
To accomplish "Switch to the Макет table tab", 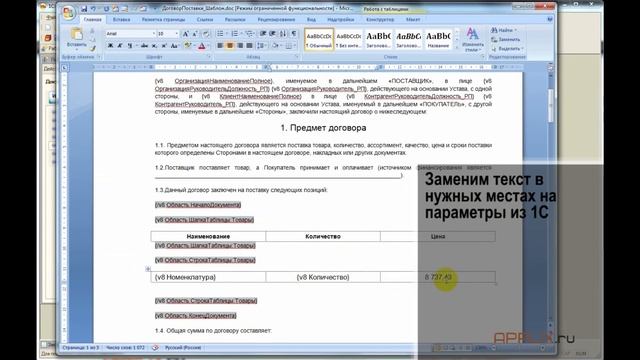I will tap(413, 19).
